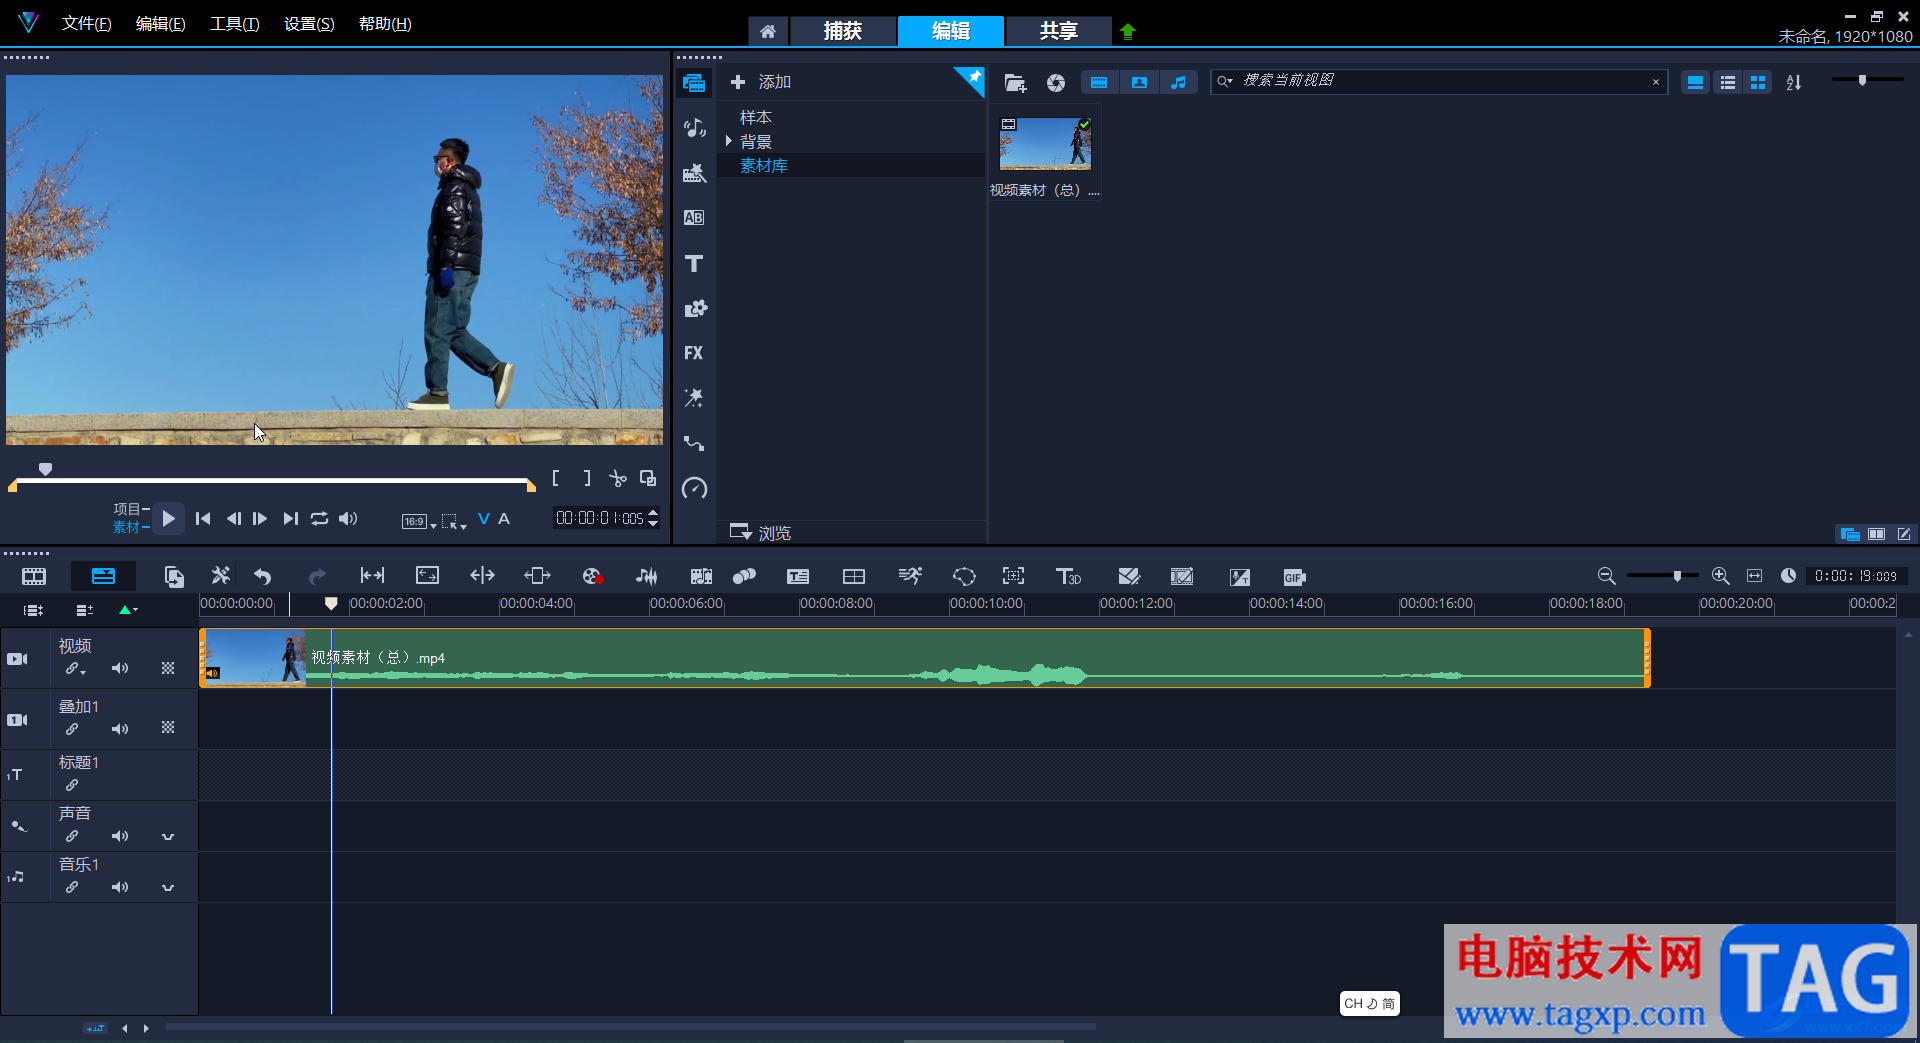
Task: Open the Title (T) library icon
Action: coord(694,263)
